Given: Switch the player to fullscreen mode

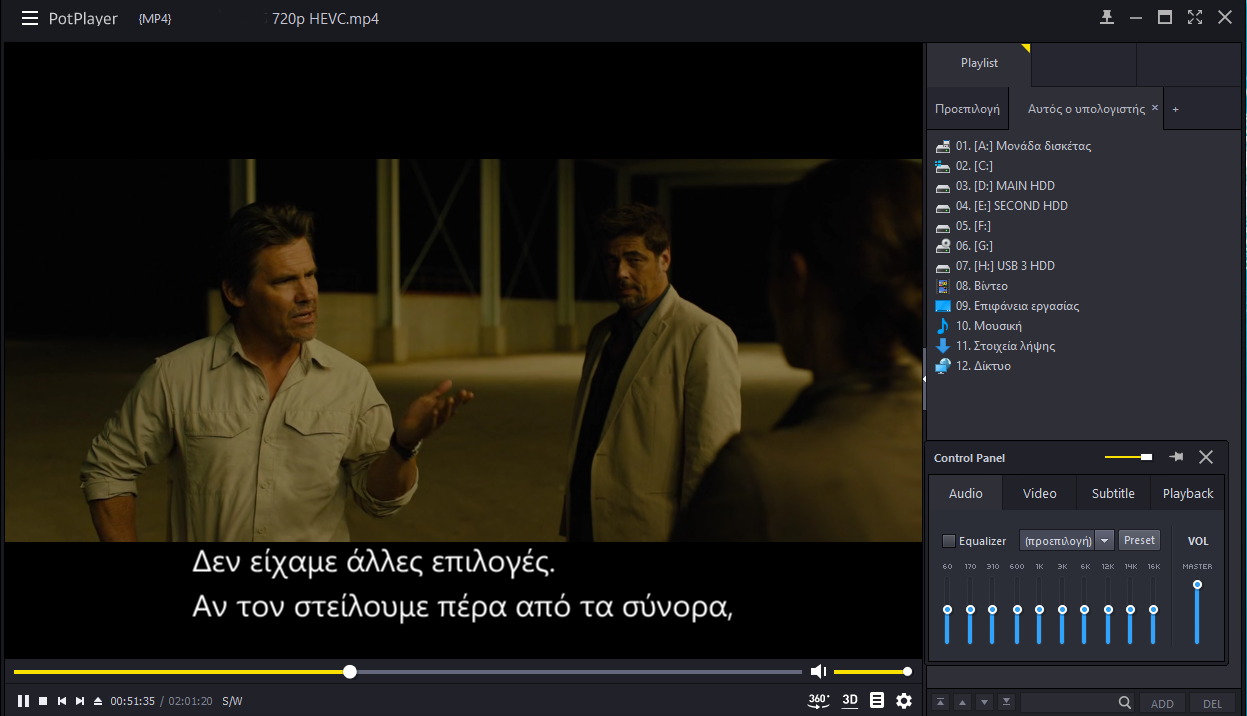Looking at the screenshot, I should 1195,17.
